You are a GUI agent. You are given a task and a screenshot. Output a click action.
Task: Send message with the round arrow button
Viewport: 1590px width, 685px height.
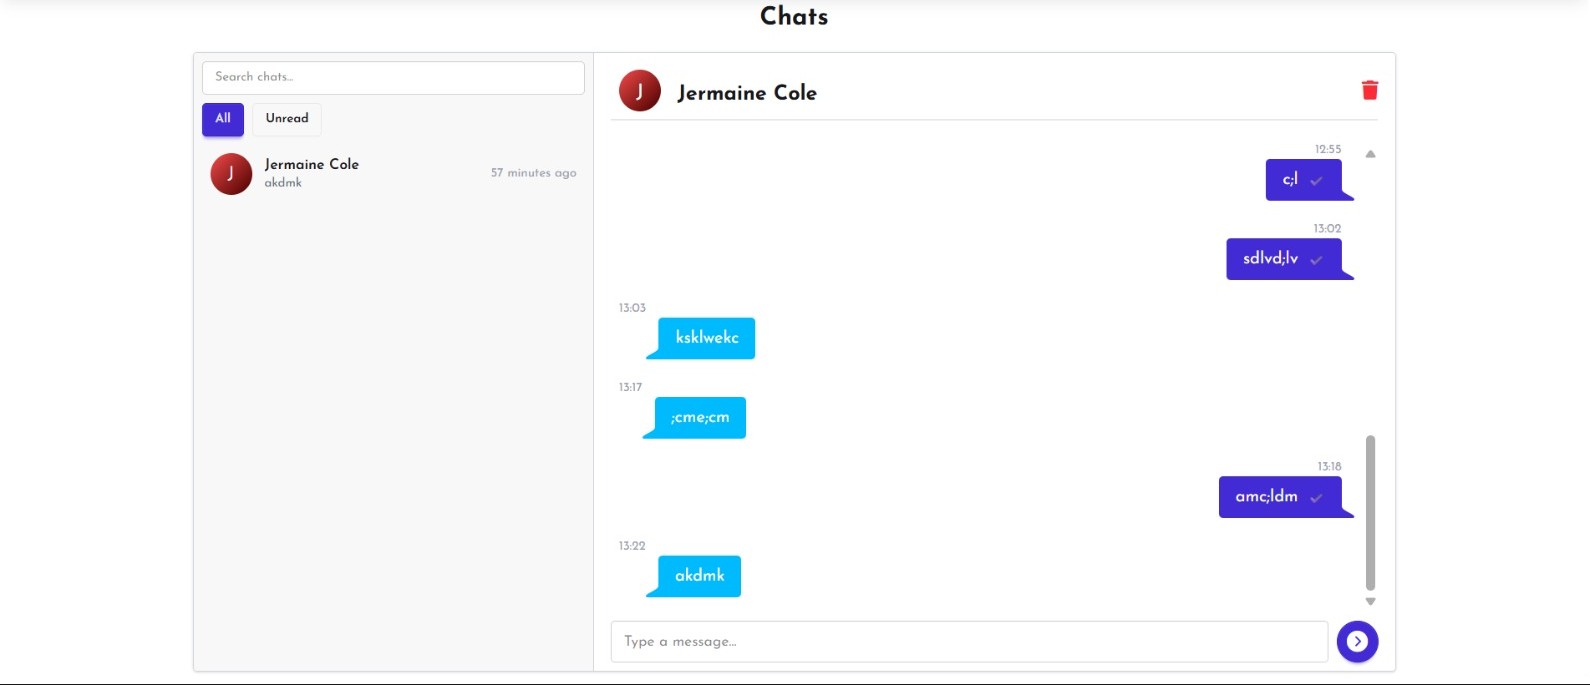1357,641
